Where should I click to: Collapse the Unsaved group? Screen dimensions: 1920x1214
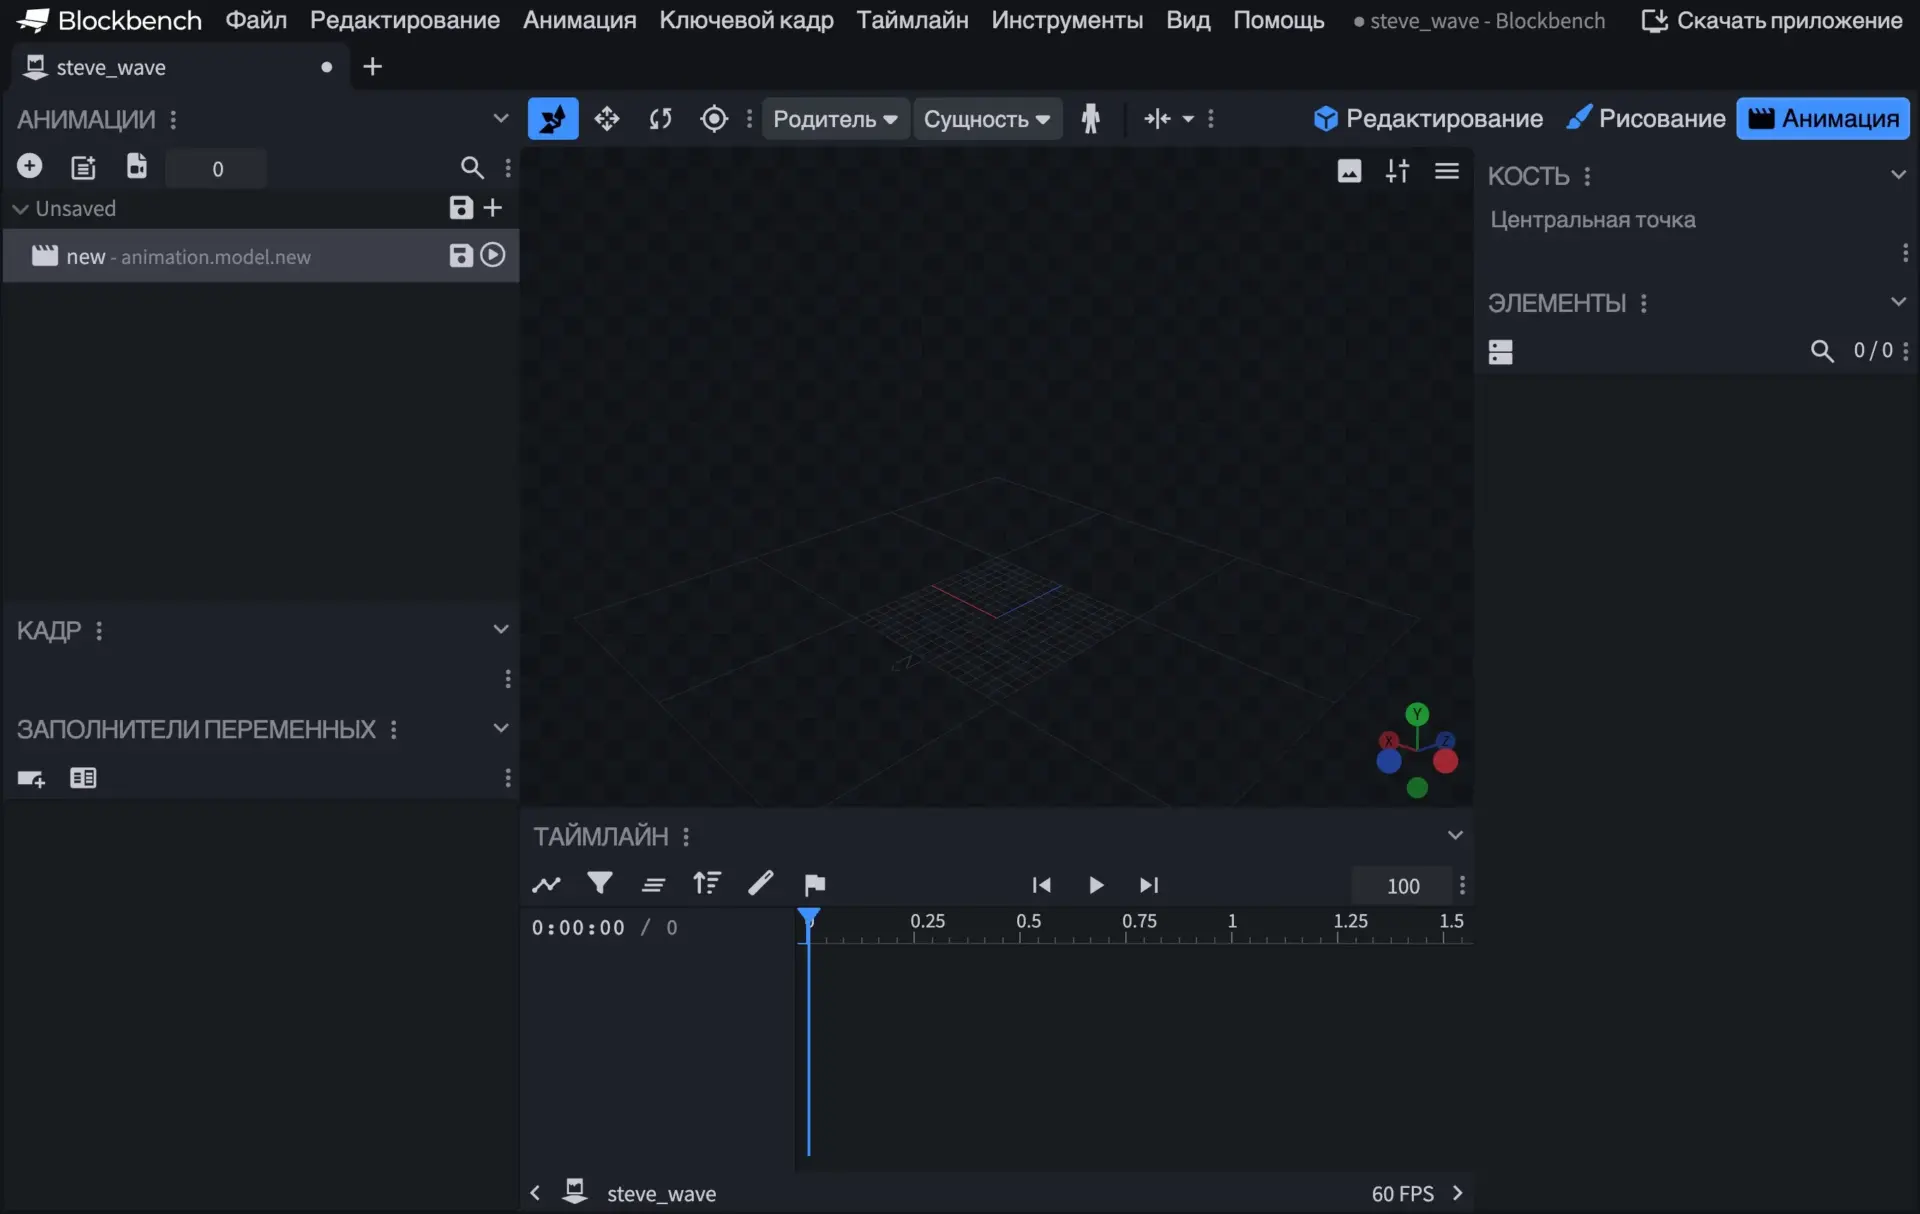19,209
